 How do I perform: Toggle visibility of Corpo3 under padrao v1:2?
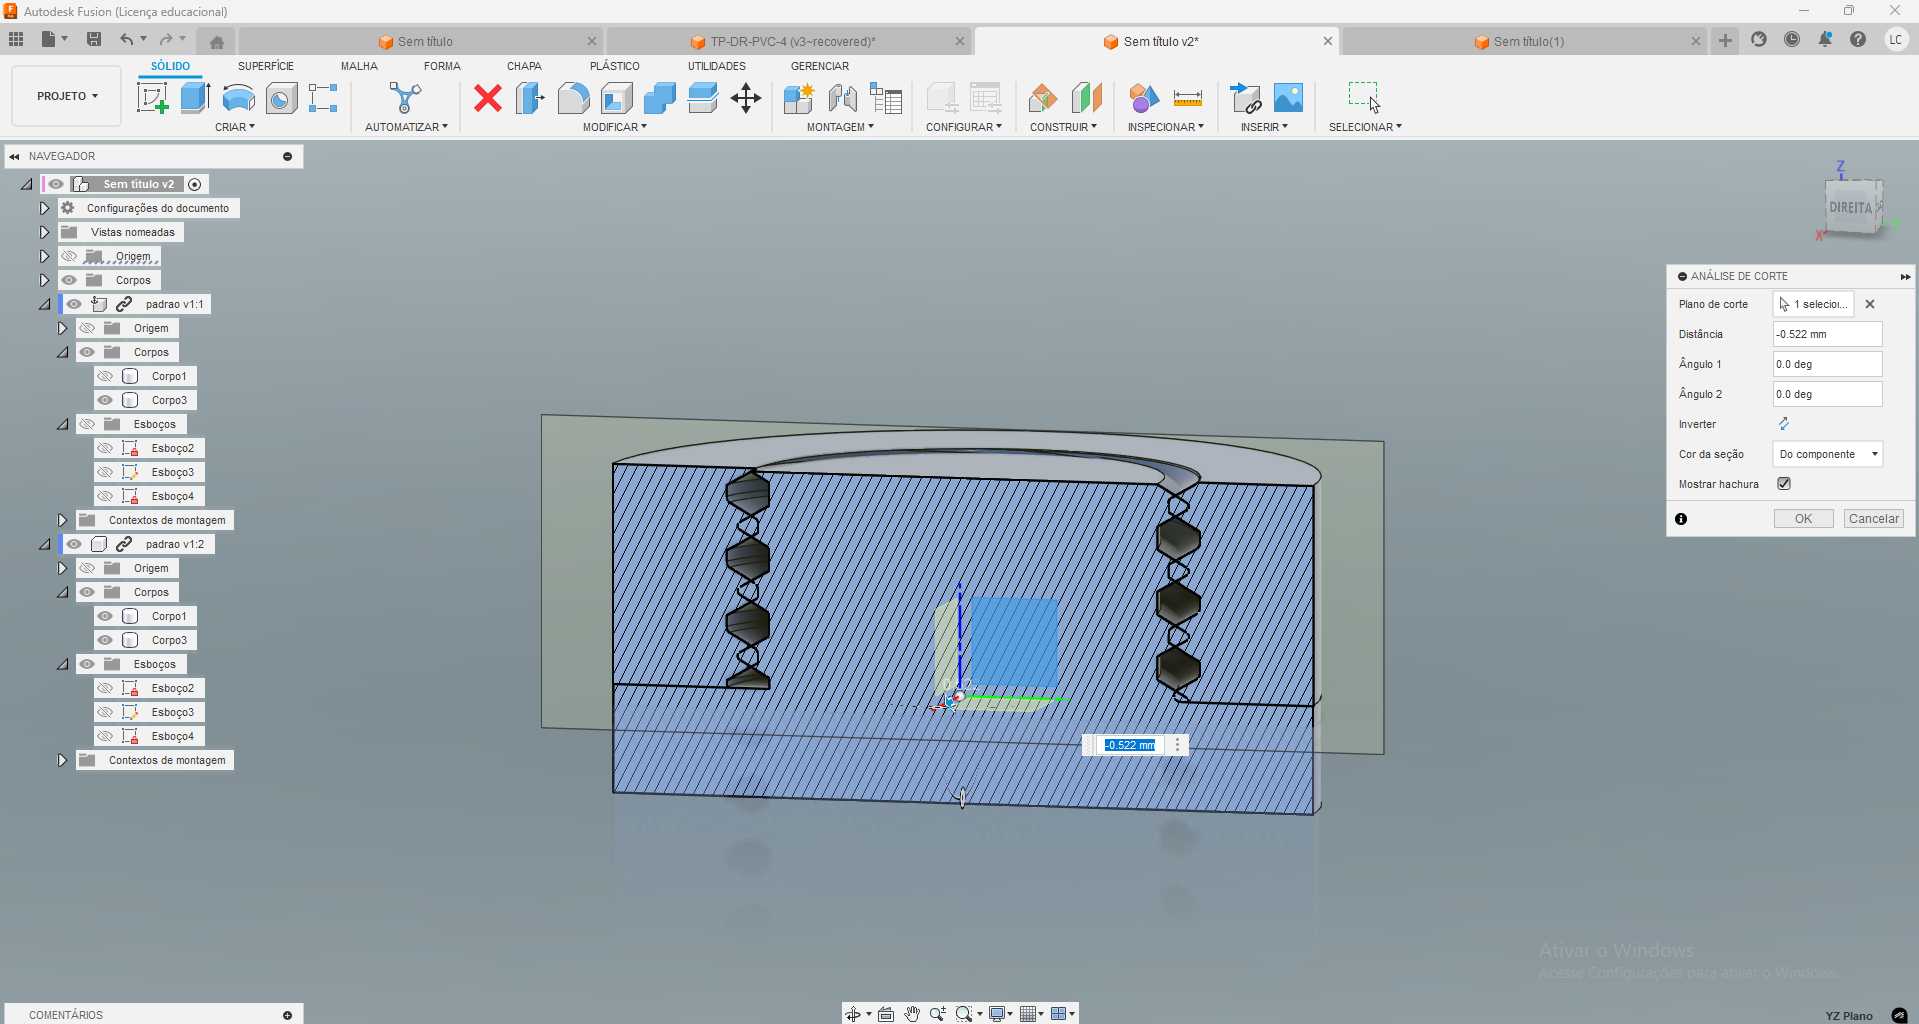point(105,640)
